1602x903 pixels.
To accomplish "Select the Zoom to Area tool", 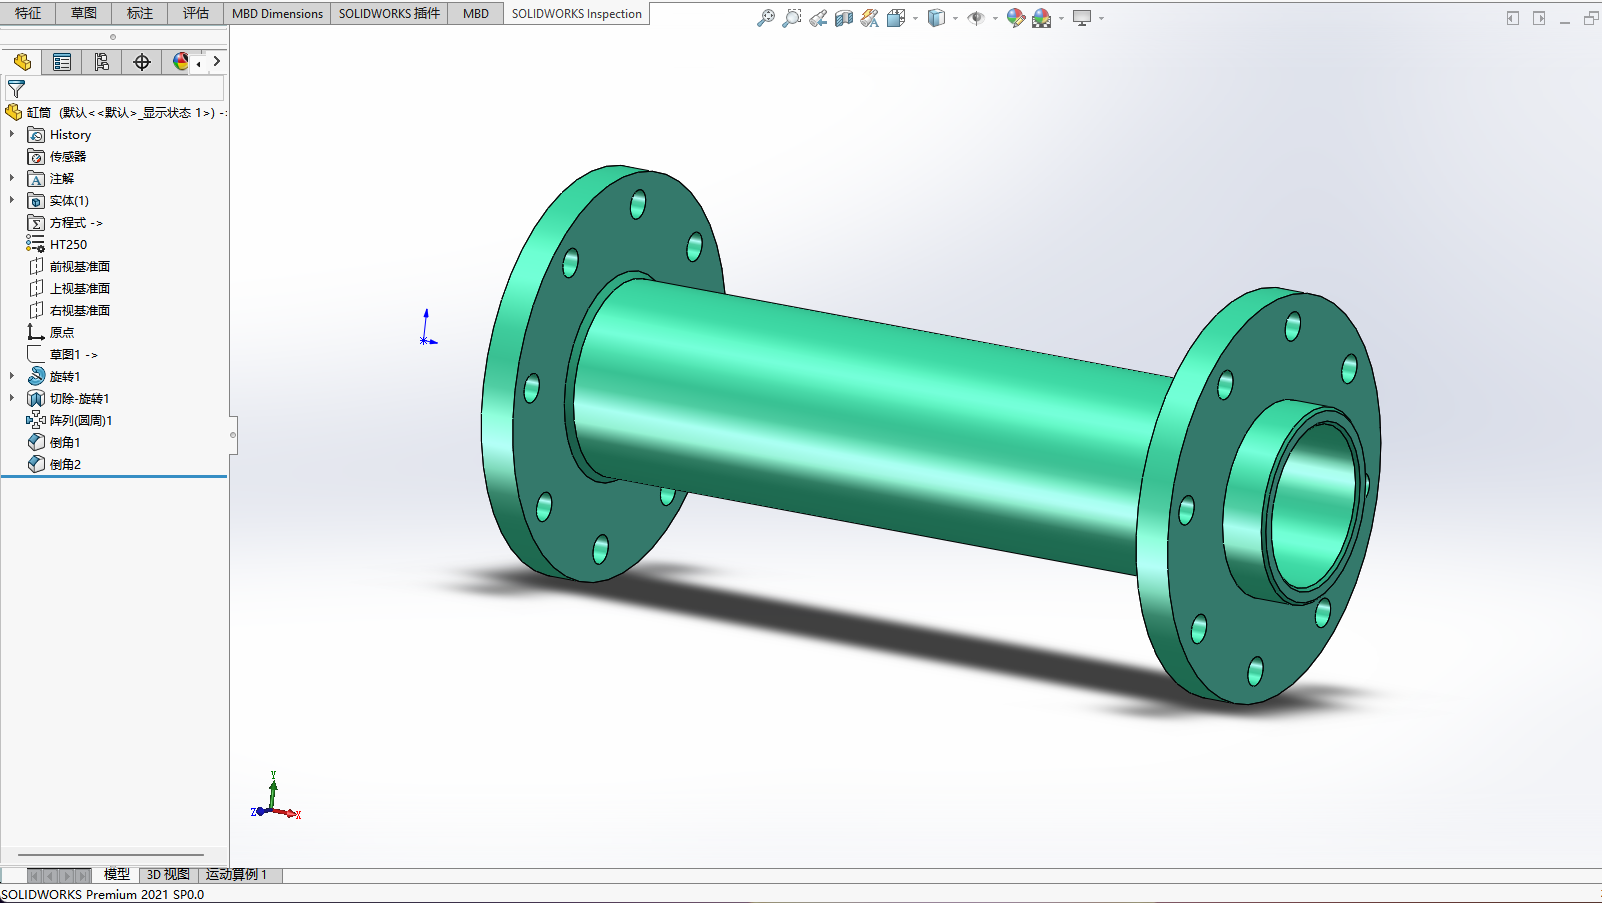I will pyautogui.click(x=791, y=18).
